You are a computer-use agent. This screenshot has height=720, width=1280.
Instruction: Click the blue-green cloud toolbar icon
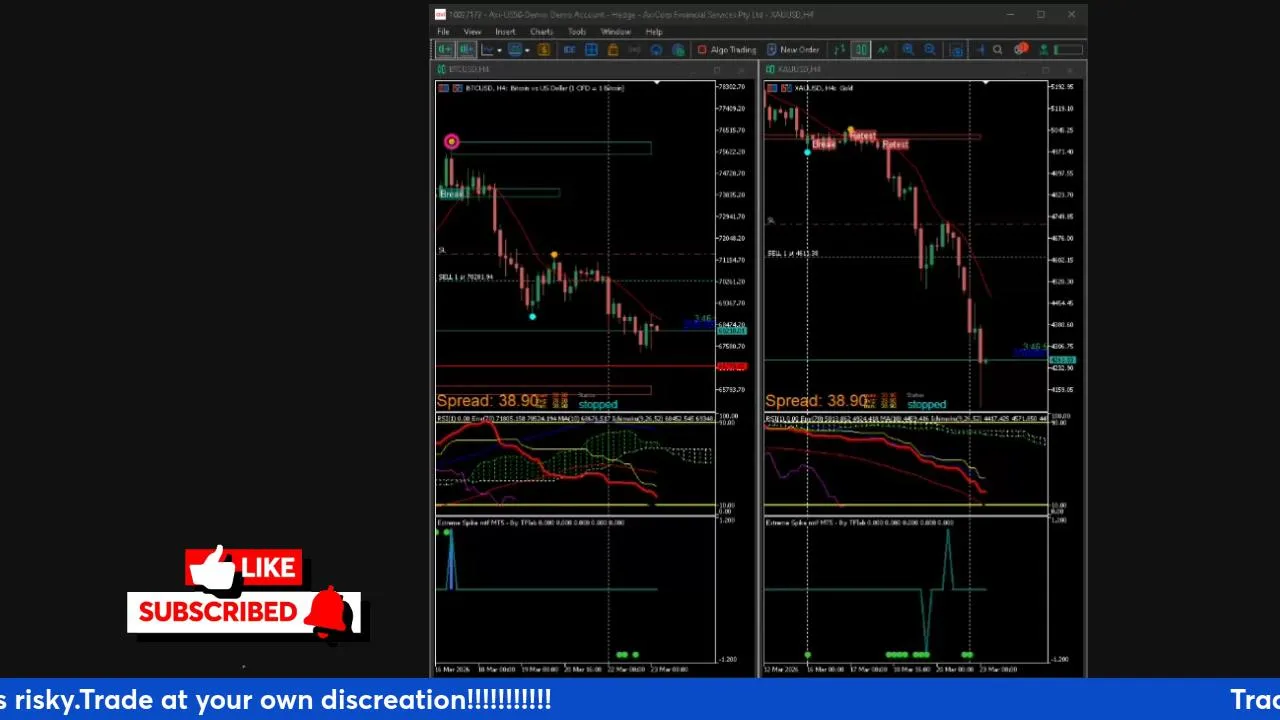[x=679, y=49]
